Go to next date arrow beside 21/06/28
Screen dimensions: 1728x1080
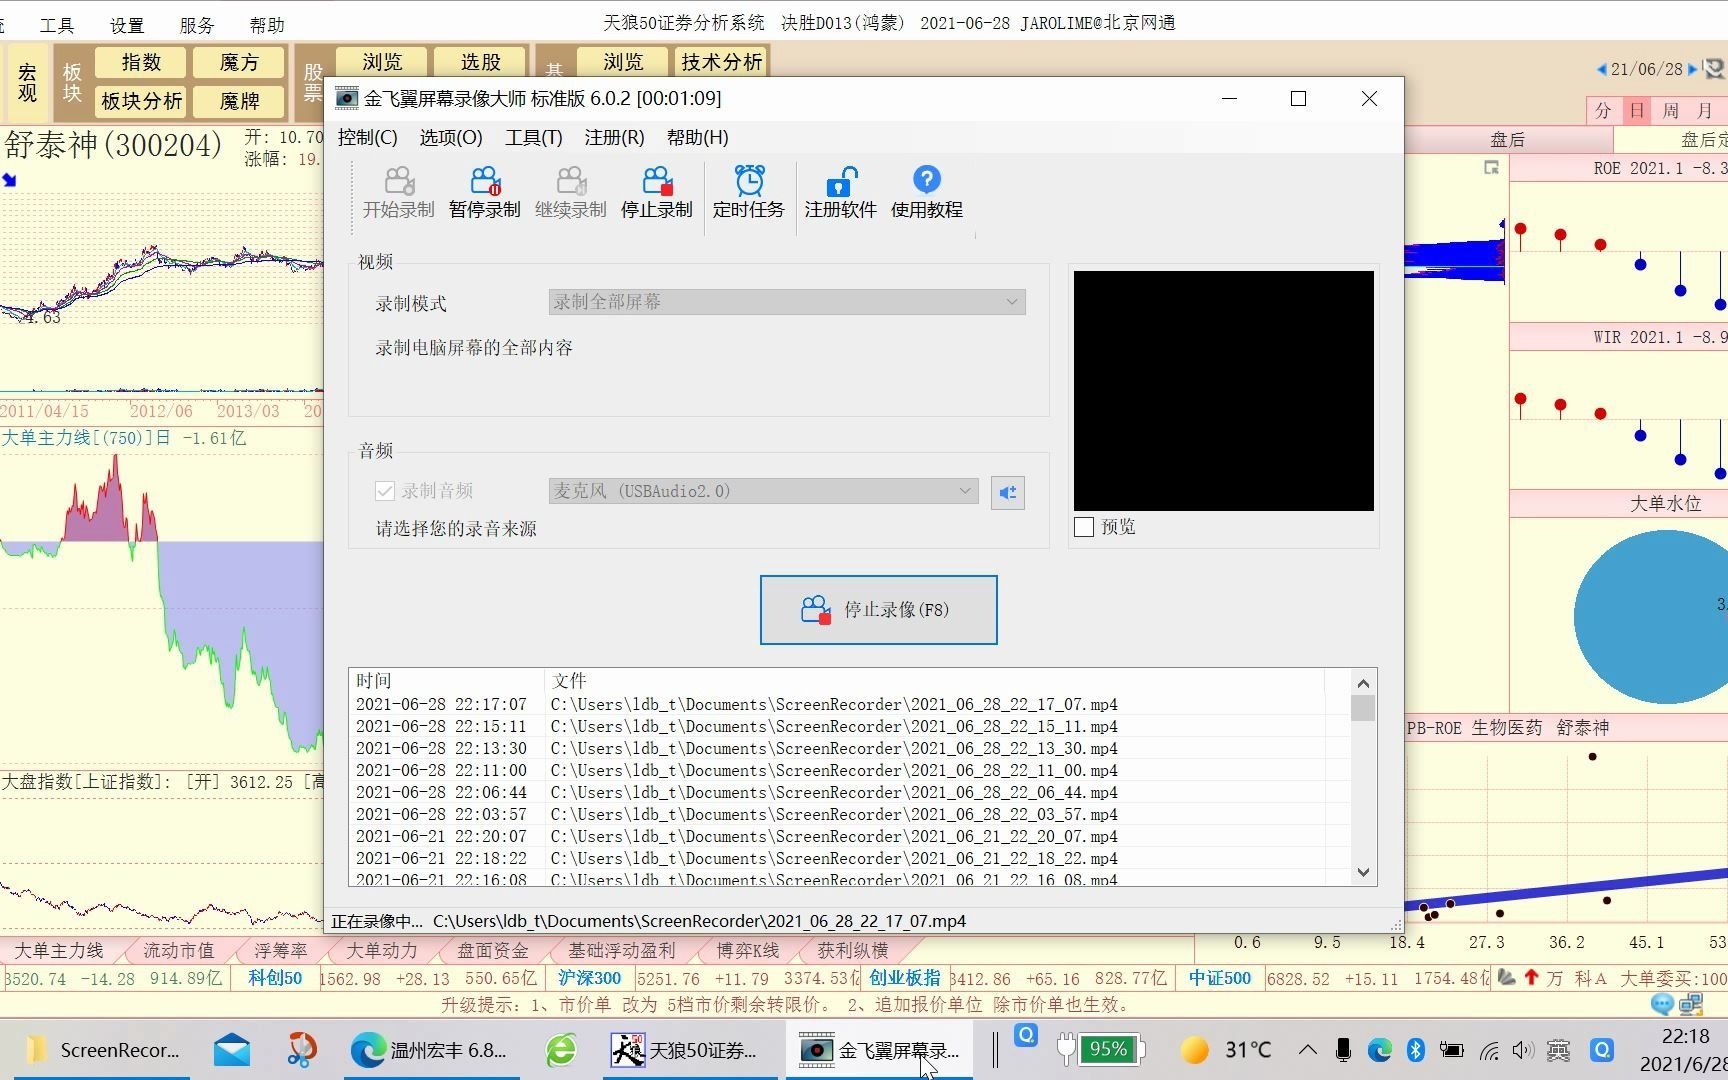point(1692,69)
